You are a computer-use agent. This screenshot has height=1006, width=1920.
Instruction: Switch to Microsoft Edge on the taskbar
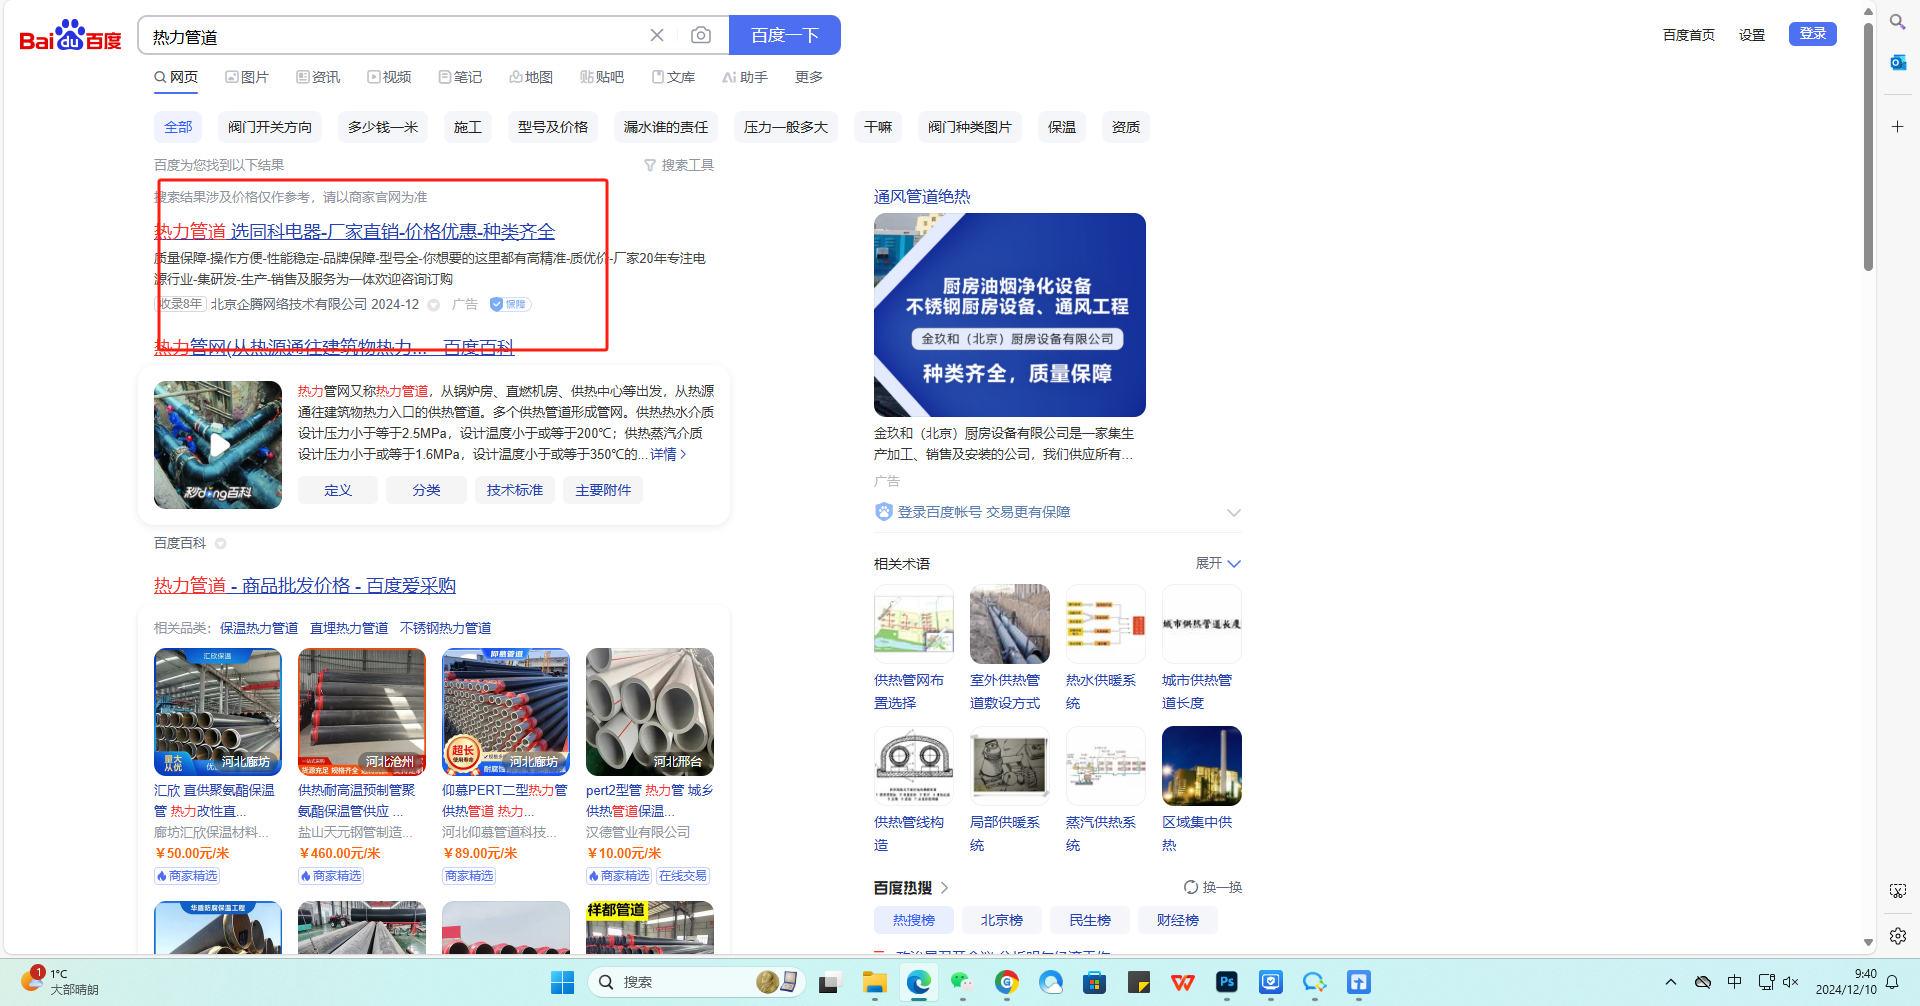tap(919, 983)
